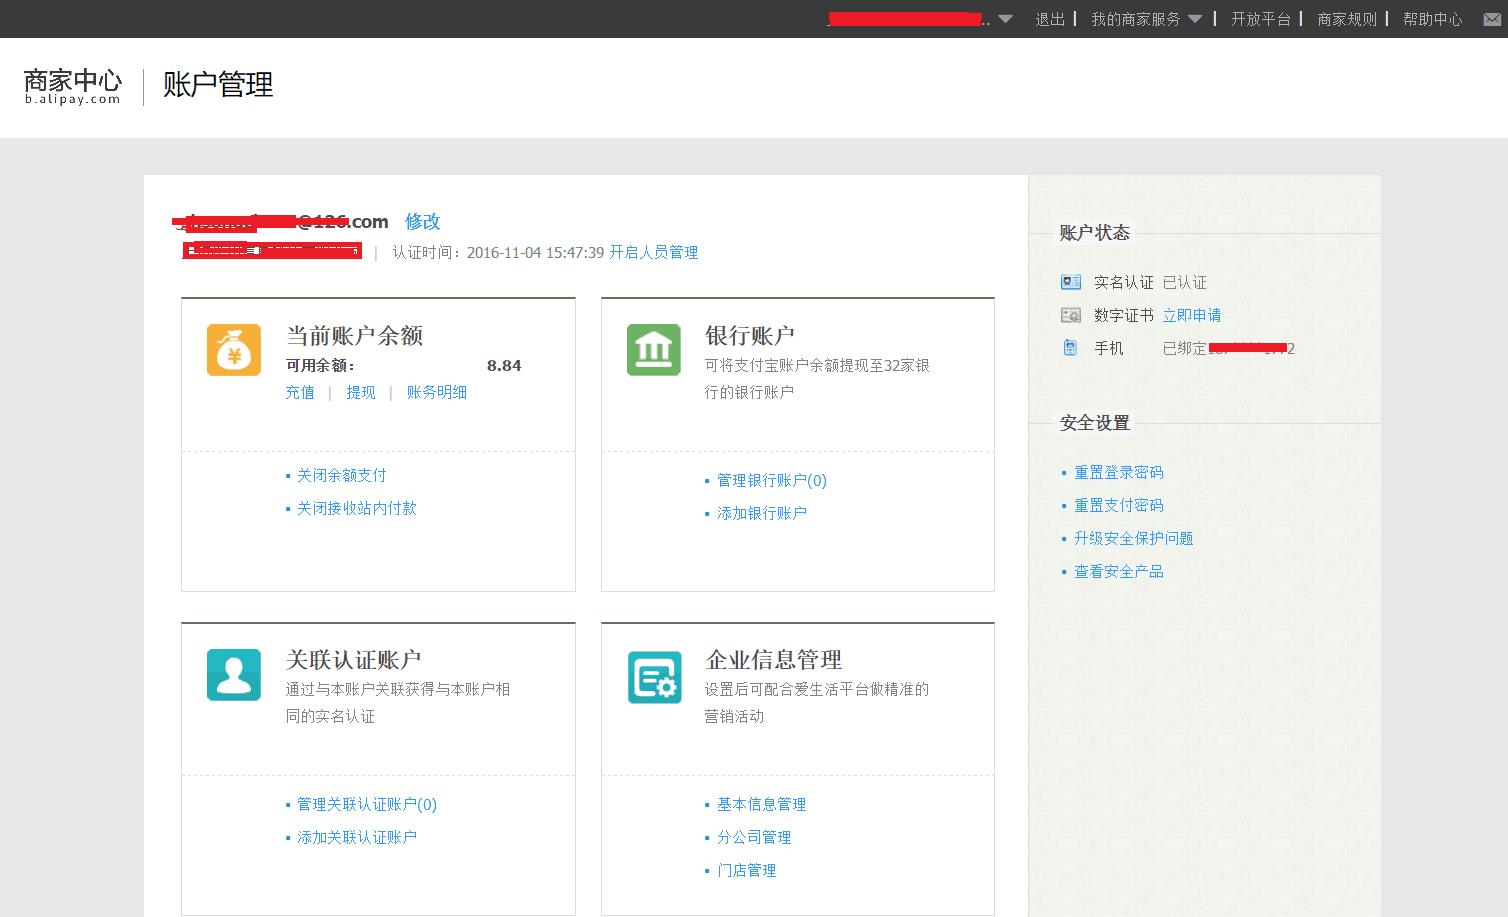
Task: Open 基本信息管理 link
Action: coord(761,804)
